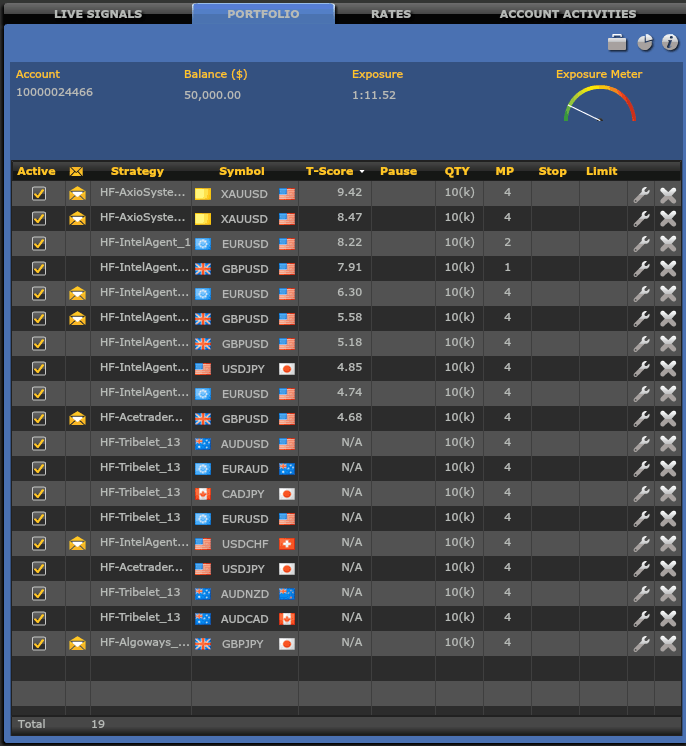The width and height of the screenshot is (686, 746).
Task: Click account number 10000024466
Action: click(54, 92)
